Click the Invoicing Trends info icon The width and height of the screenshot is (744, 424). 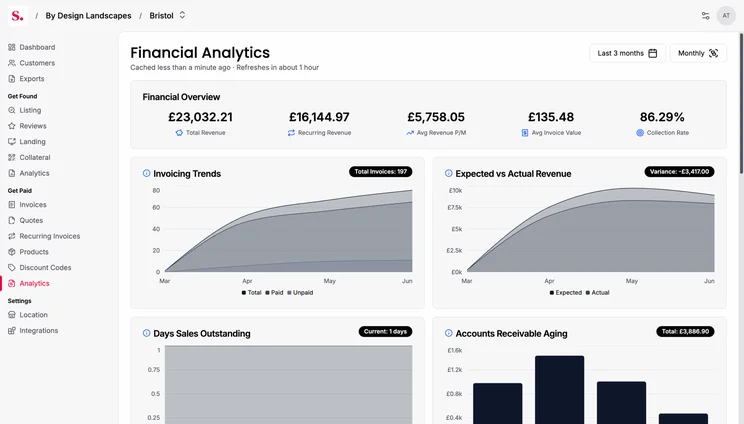147,174
